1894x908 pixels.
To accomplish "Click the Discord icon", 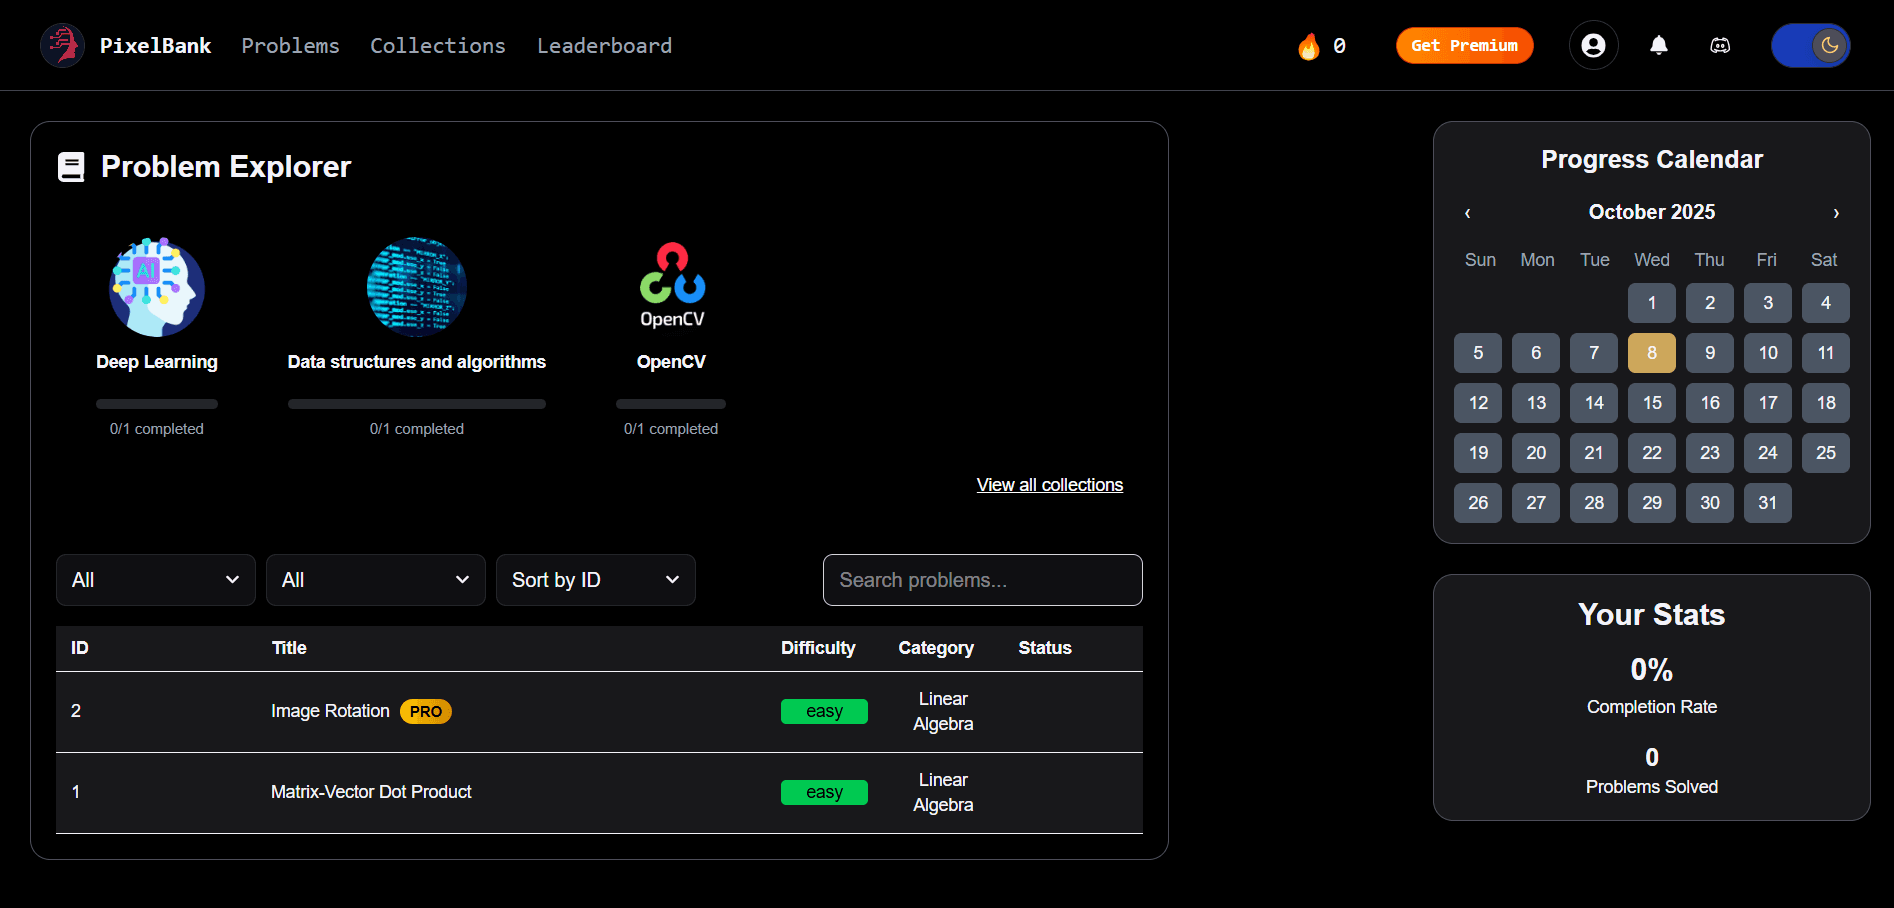I will 1720,46.
